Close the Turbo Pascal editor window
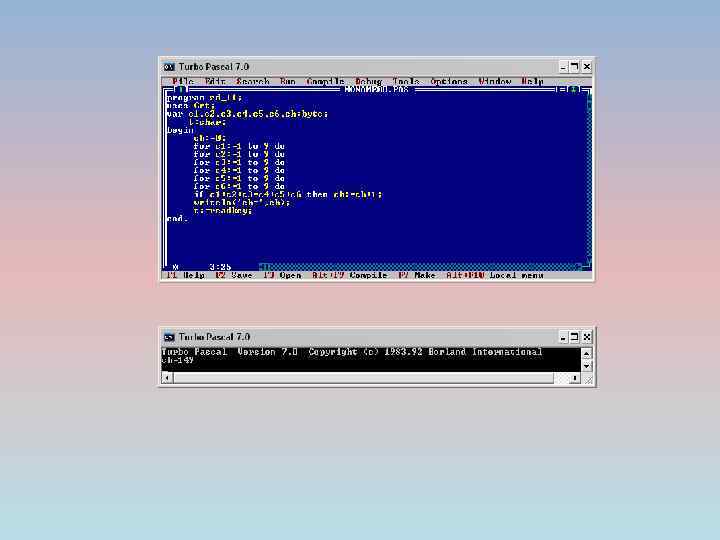The height and width of the screenshot is (540, 720). click(587, 67)
